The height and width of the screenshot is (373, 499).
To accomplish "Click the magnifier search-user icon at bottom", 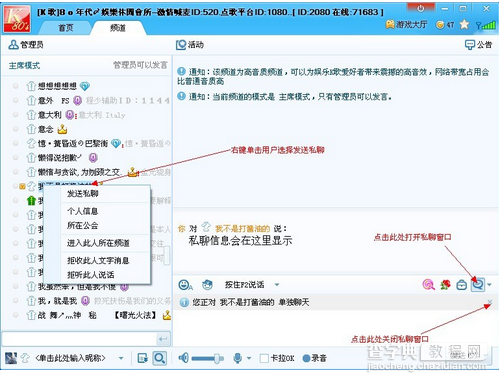I will (x=160, y=358).
